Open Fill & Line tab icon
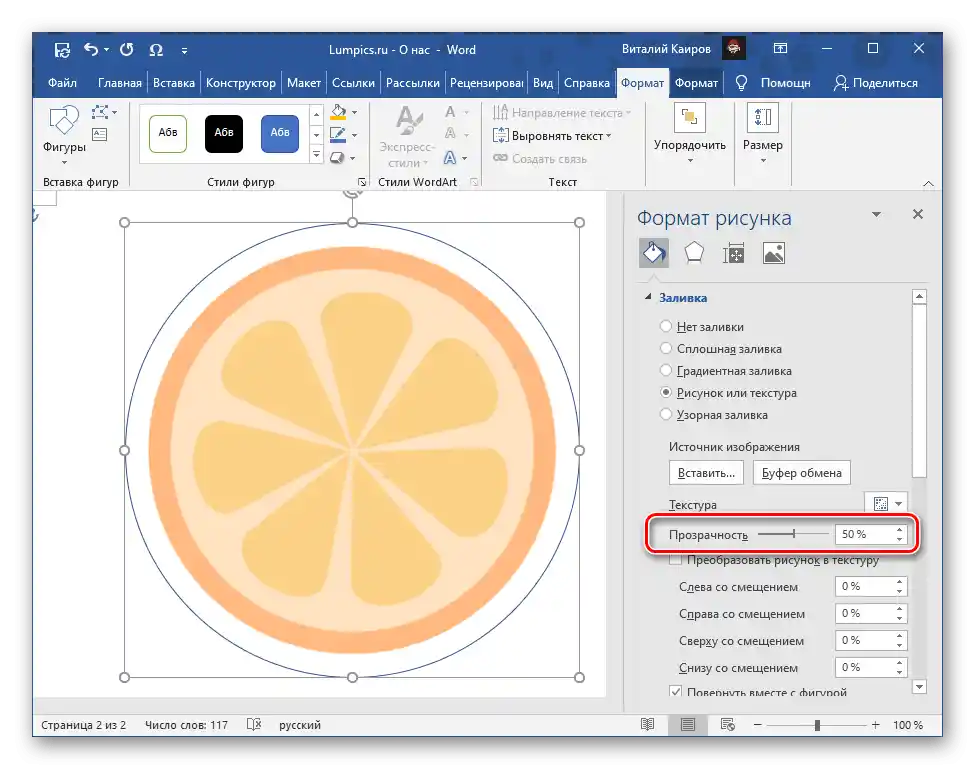Image resolution: width=975 pixels, height=769 pixels. [653, 253]
